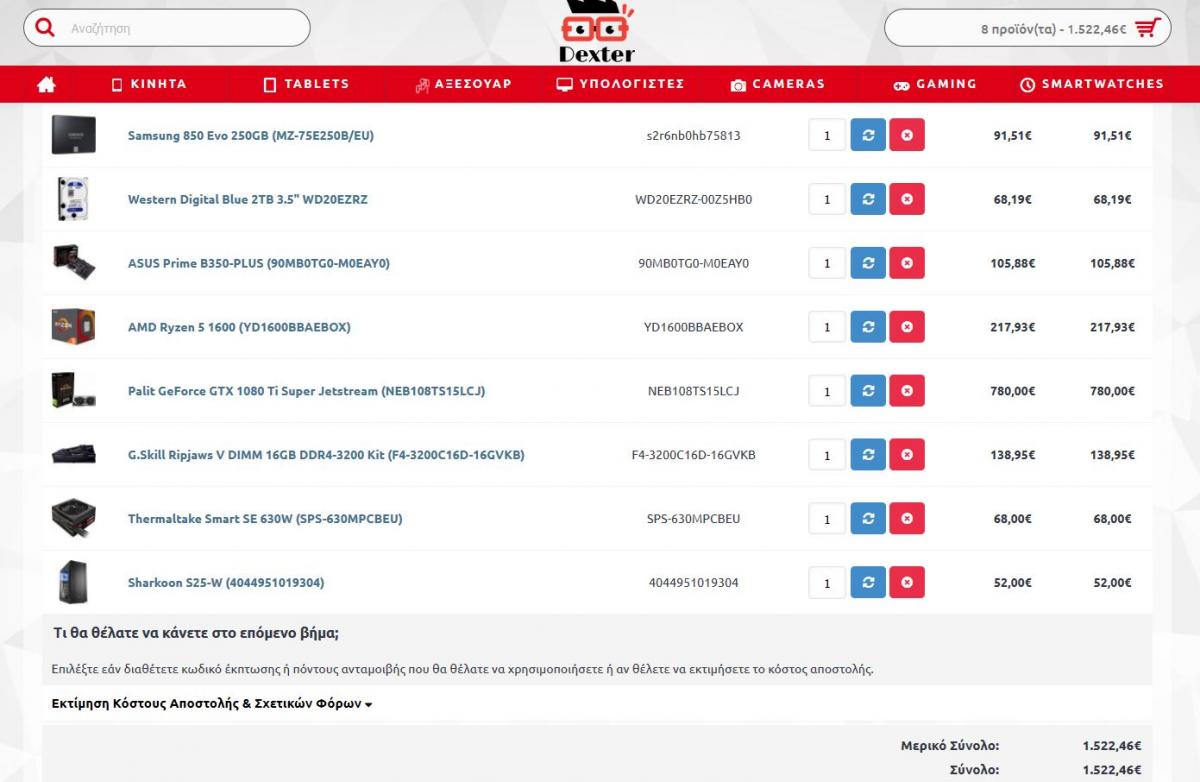Click the model code NEB108TS15LCJ
The height and width of the screenshot is (782, 1200).
coord(694,391)
